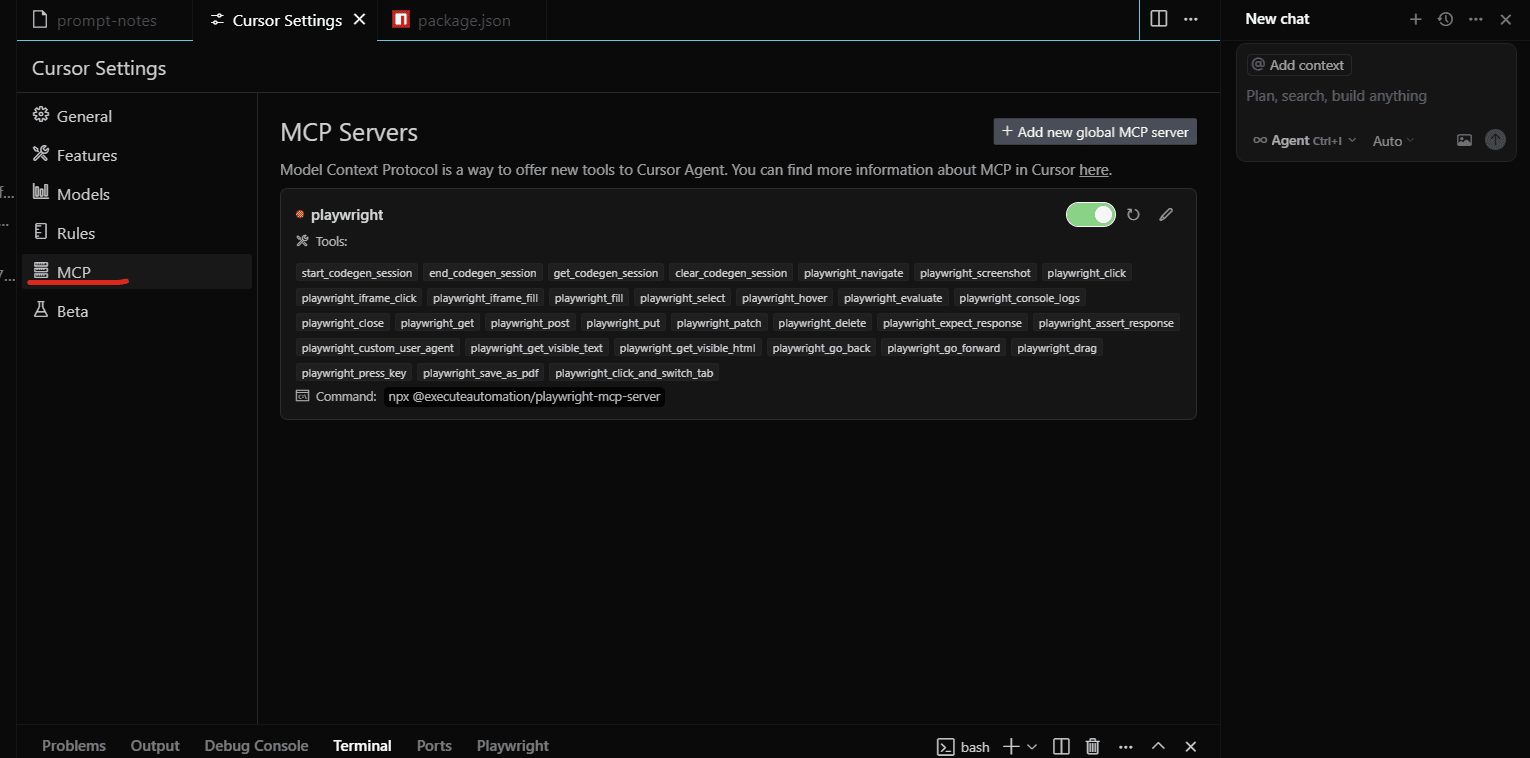Go to Models settings section

pyautogui.click(x=83, y=194)
